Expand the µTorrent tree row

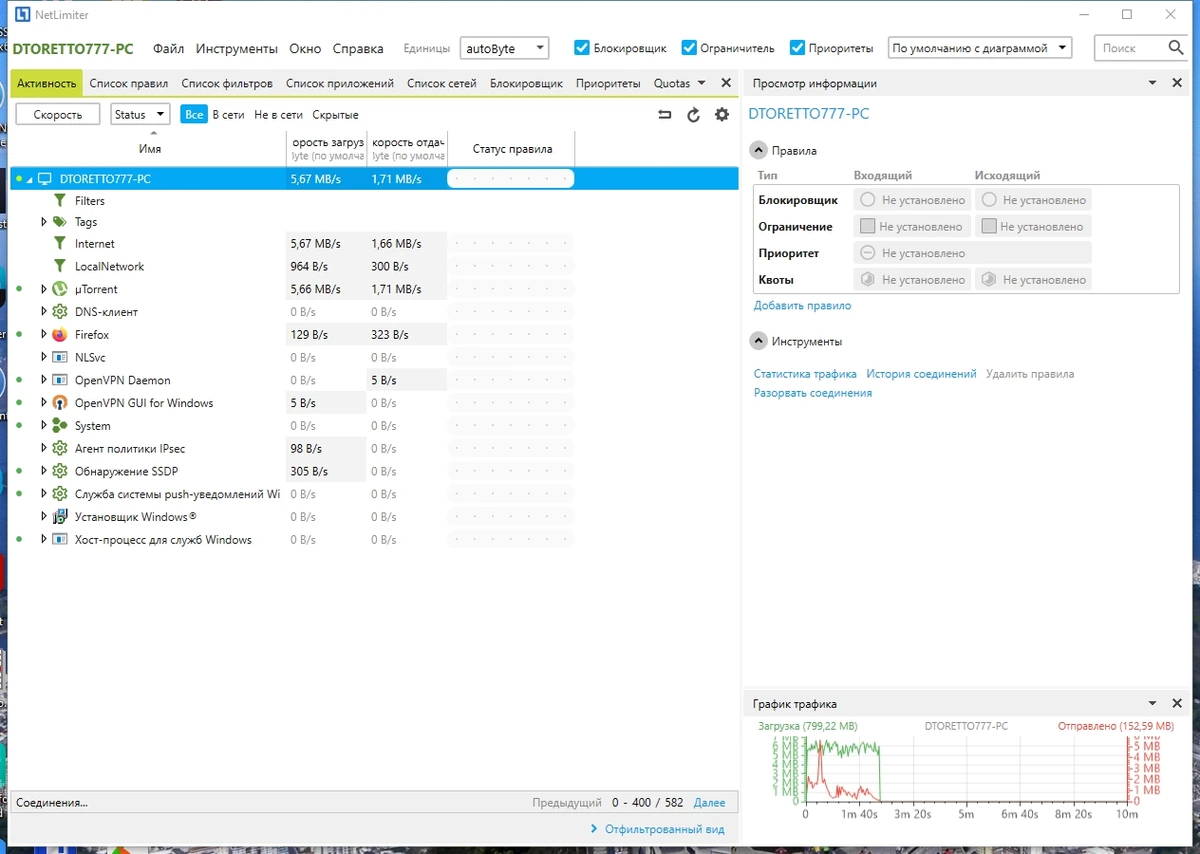pos(44,289)
